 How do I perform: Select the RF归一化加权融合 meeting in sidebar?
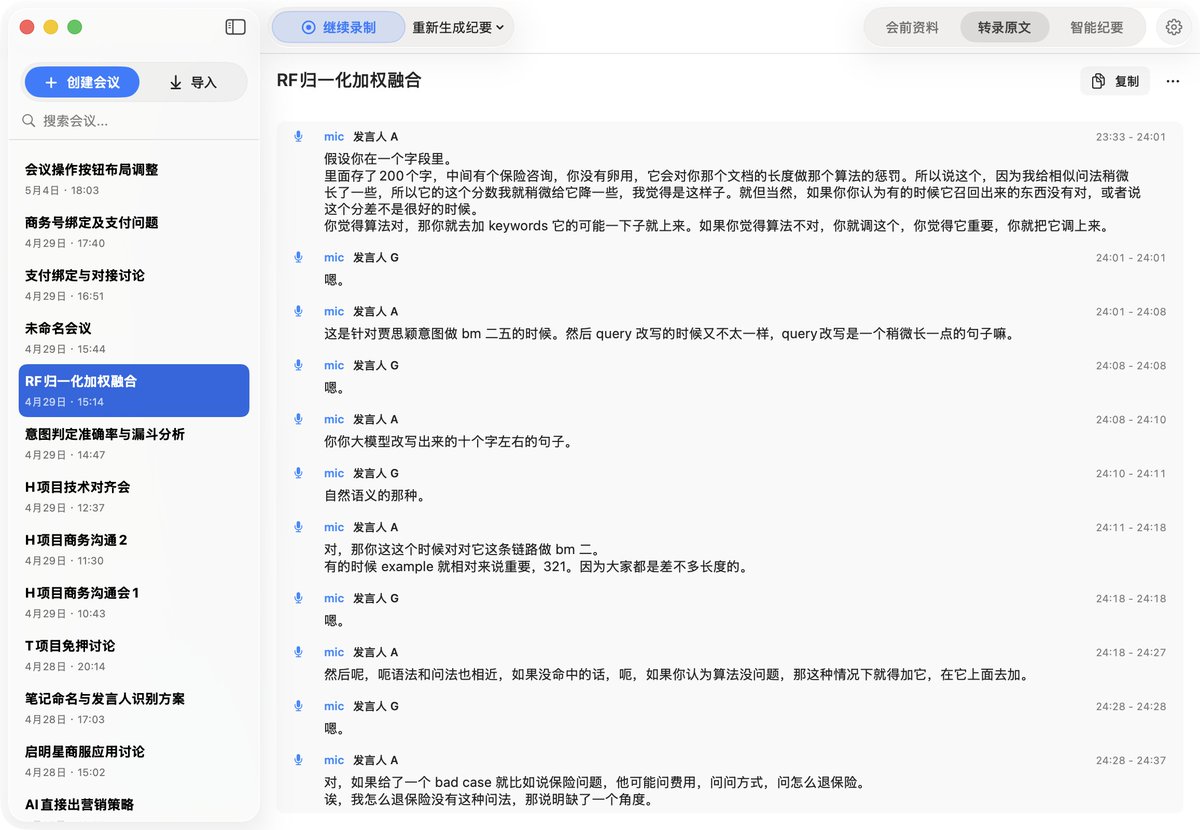coord(134,391)
